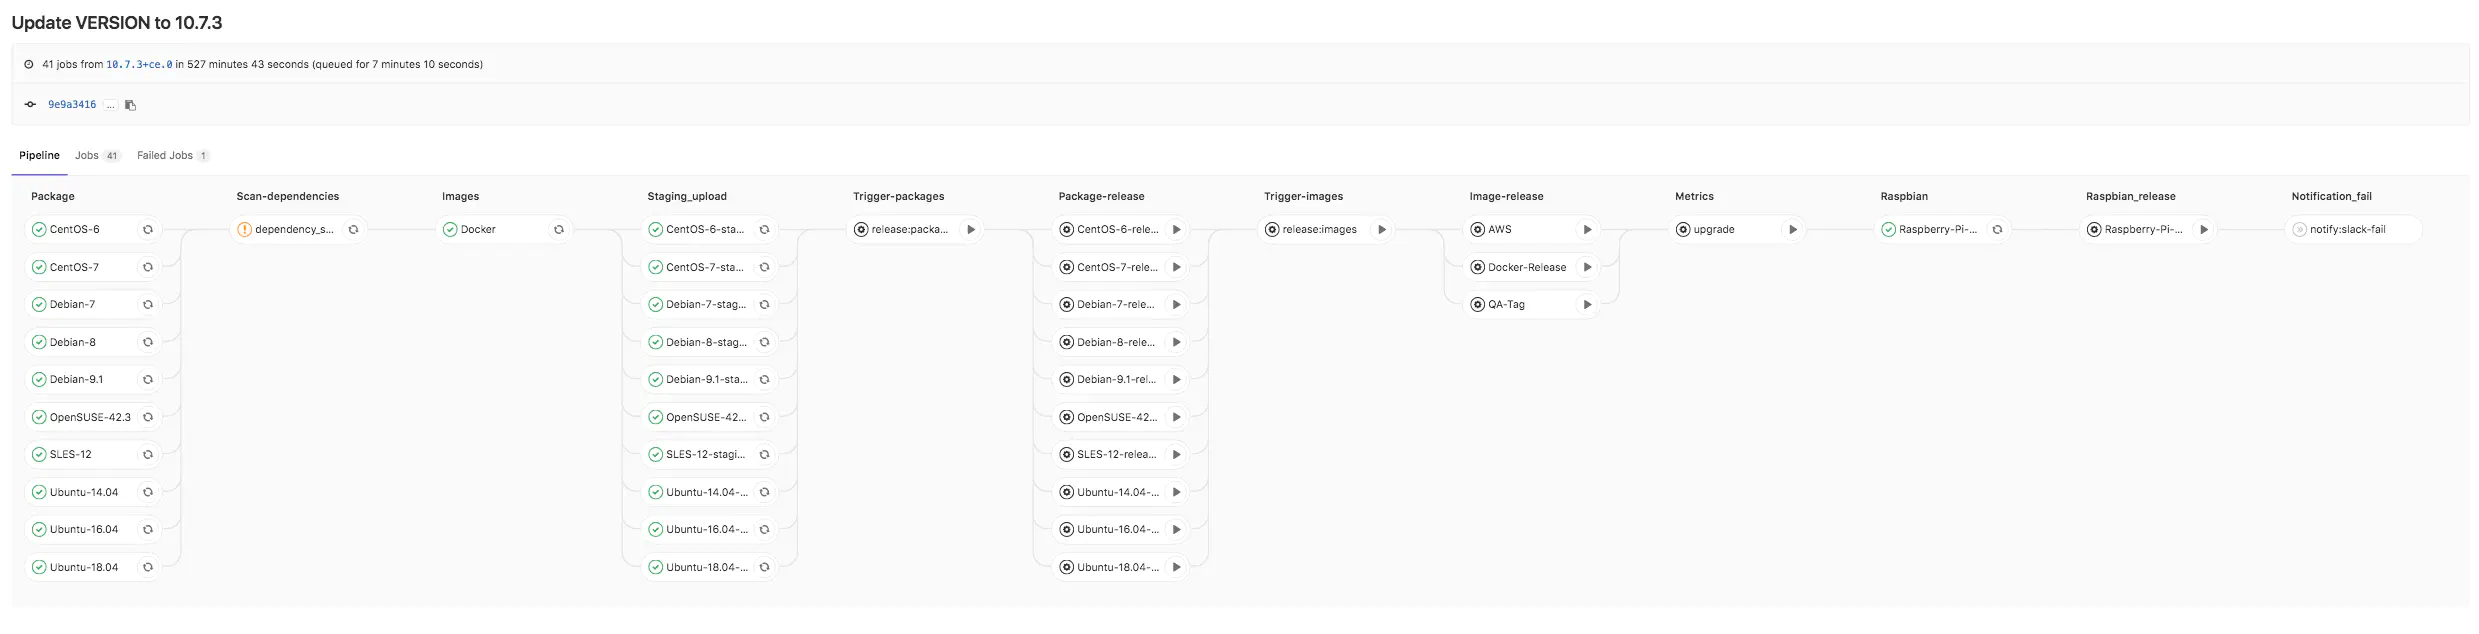Play the release:packages manual job
The height and width of the screenshot is (634, 2479).
[970, 230]
